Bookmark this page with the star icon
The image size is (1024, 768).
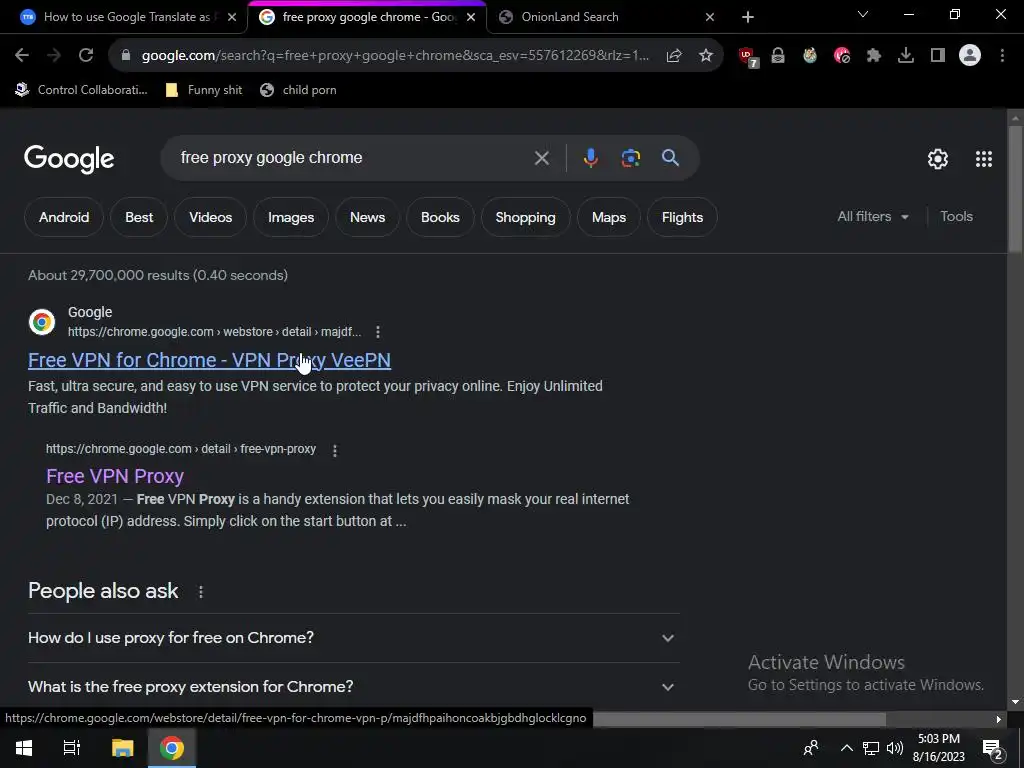(x=706, y=56)
